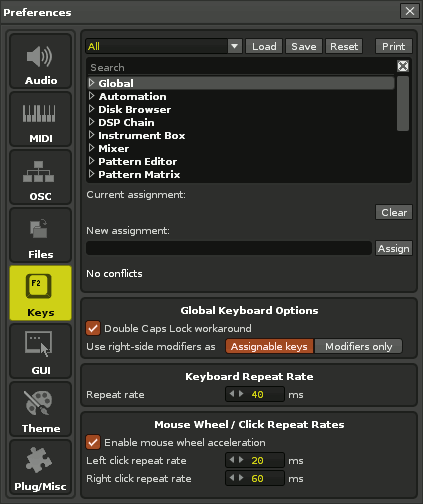Toggle Double Caps Lock workaround checkbox
This screenshot has width=423, height=504.
click(x=93, y=328)
